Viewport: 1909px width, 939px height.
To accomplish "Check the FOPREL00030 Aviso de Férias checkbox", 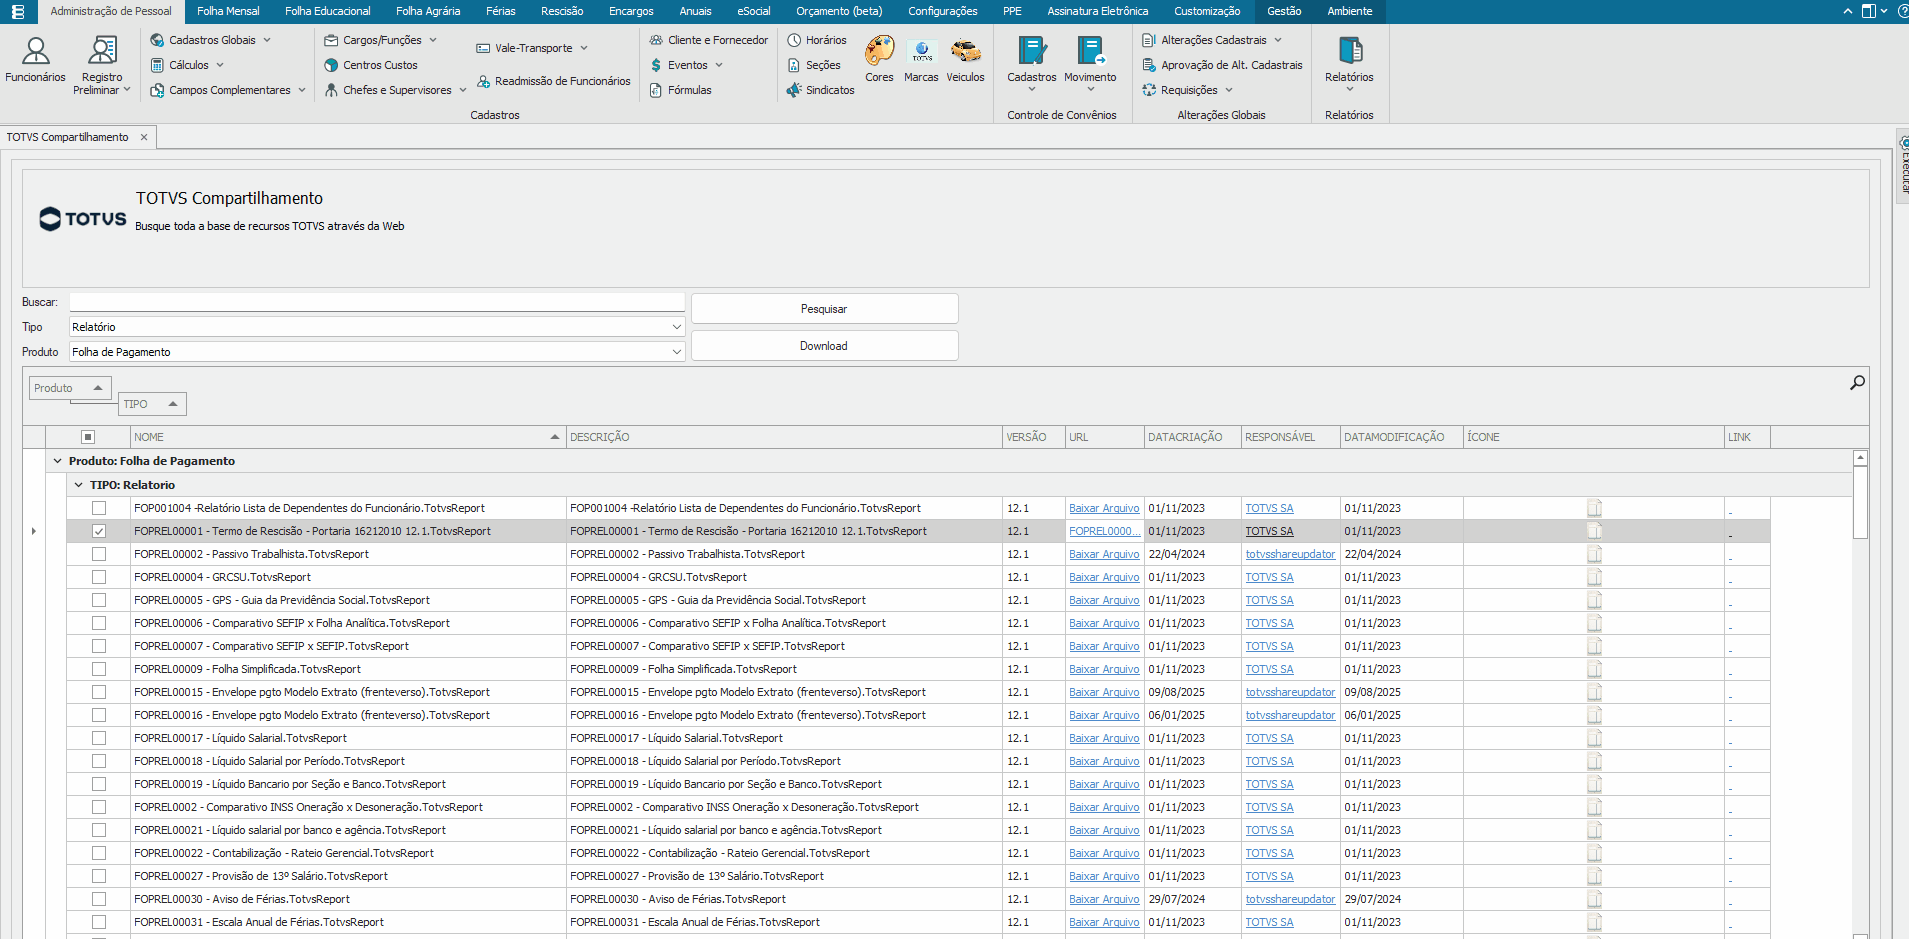I will 99,899.
